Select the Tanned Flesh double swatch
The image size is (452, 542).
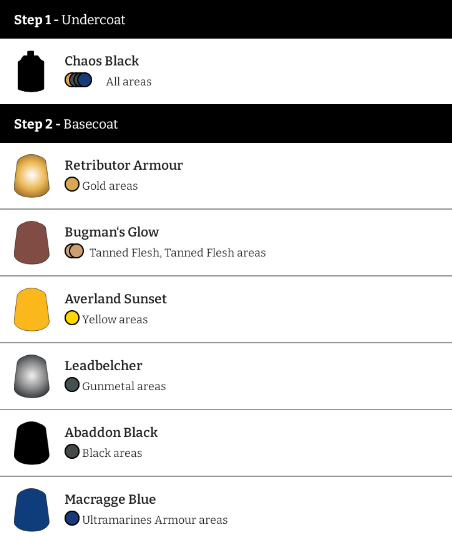[74, 251]
